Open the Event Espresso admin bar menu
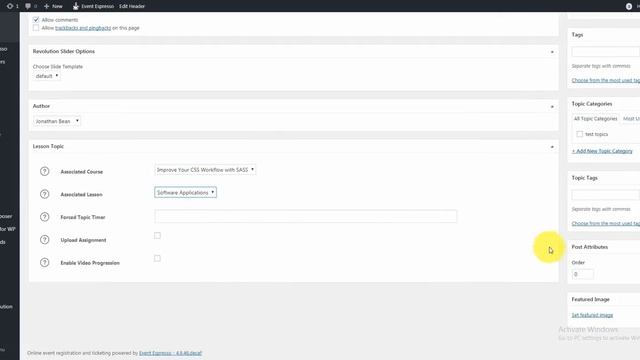 (x=93, y=6)
